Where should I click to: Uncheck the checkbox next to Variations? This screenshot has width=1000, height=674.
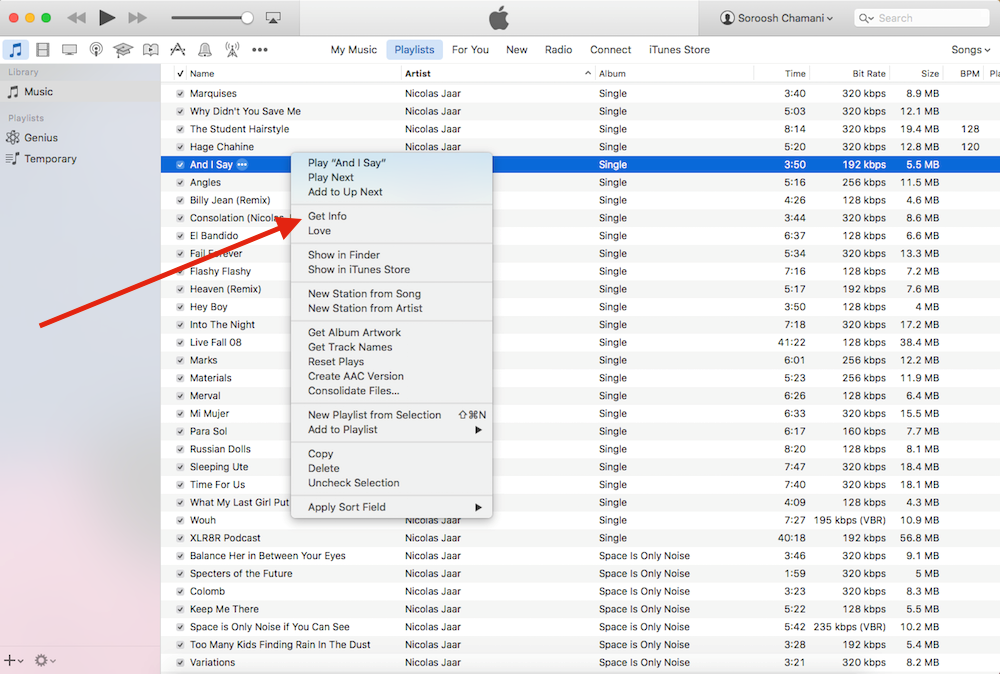click(180, 662)
